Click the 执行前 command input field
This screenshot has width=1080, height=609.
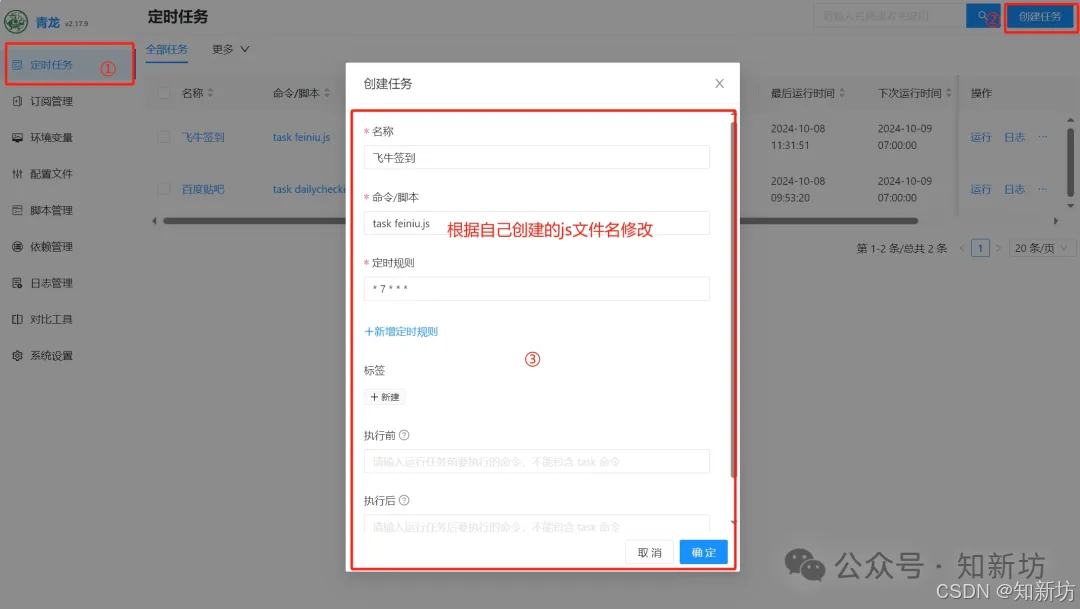coord(537,462)
